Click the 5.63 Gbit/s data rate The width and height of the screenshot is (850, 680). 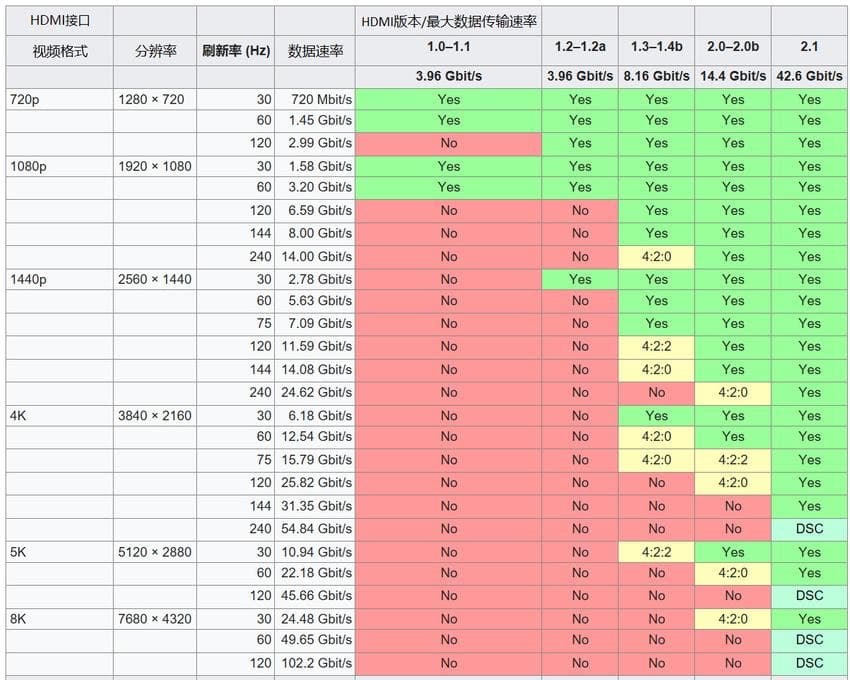(315, 300)
